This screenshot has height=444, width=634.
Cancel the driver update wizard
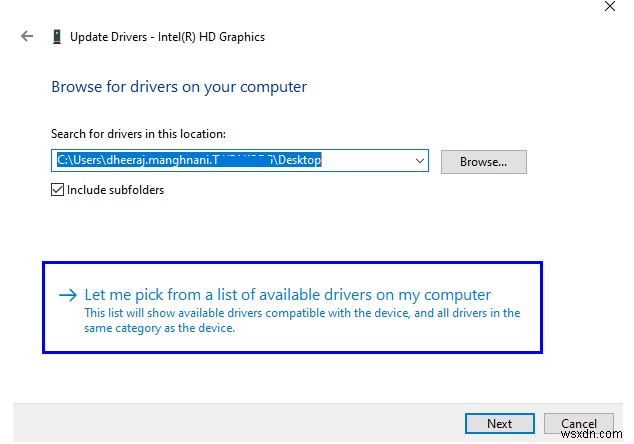(579, 423)
